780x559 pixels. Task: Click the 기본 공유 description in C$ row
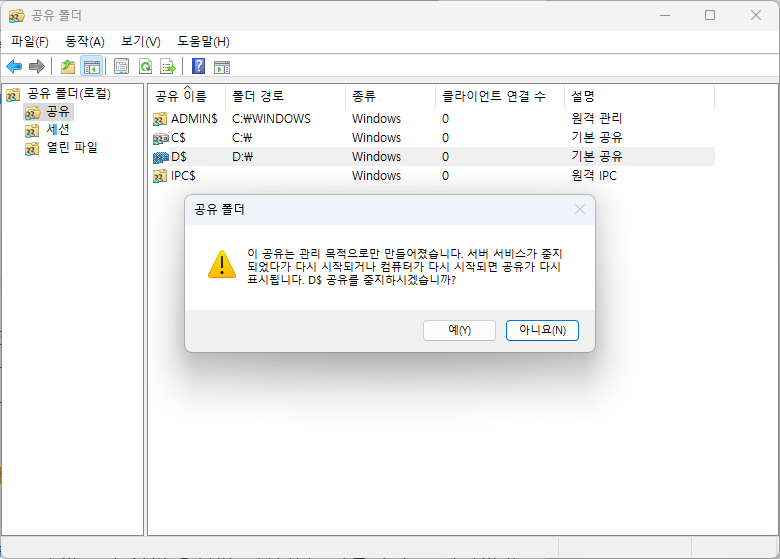point(596,137)
